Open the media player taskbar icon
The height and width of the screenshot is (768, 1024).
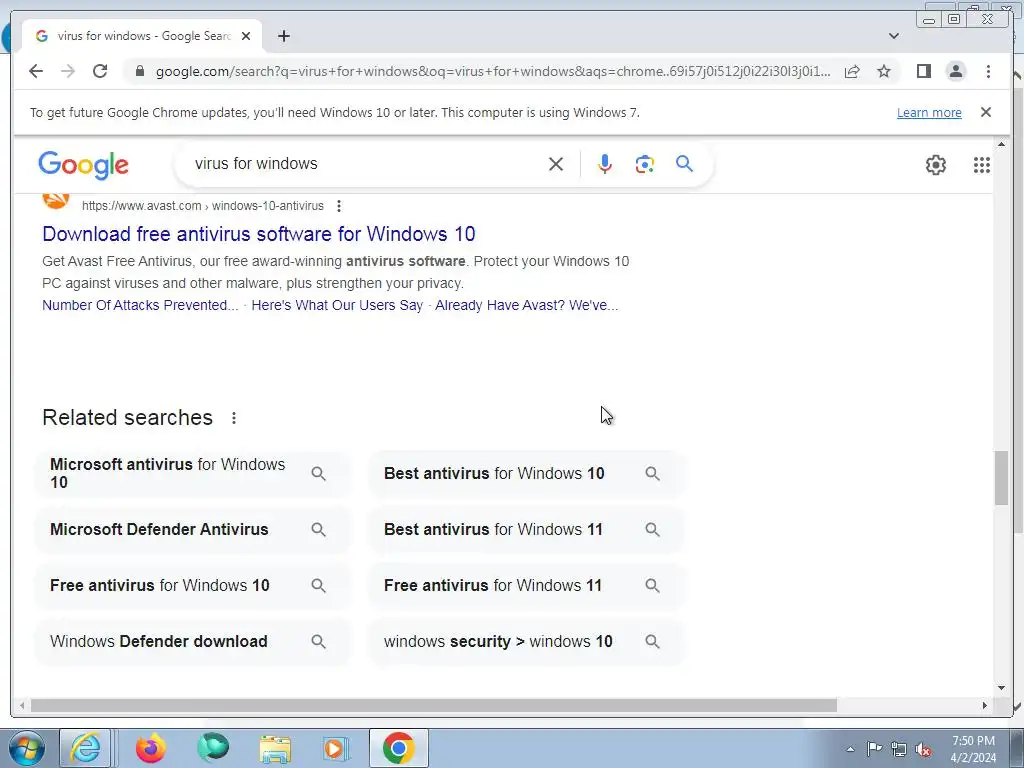coord(336,748)
